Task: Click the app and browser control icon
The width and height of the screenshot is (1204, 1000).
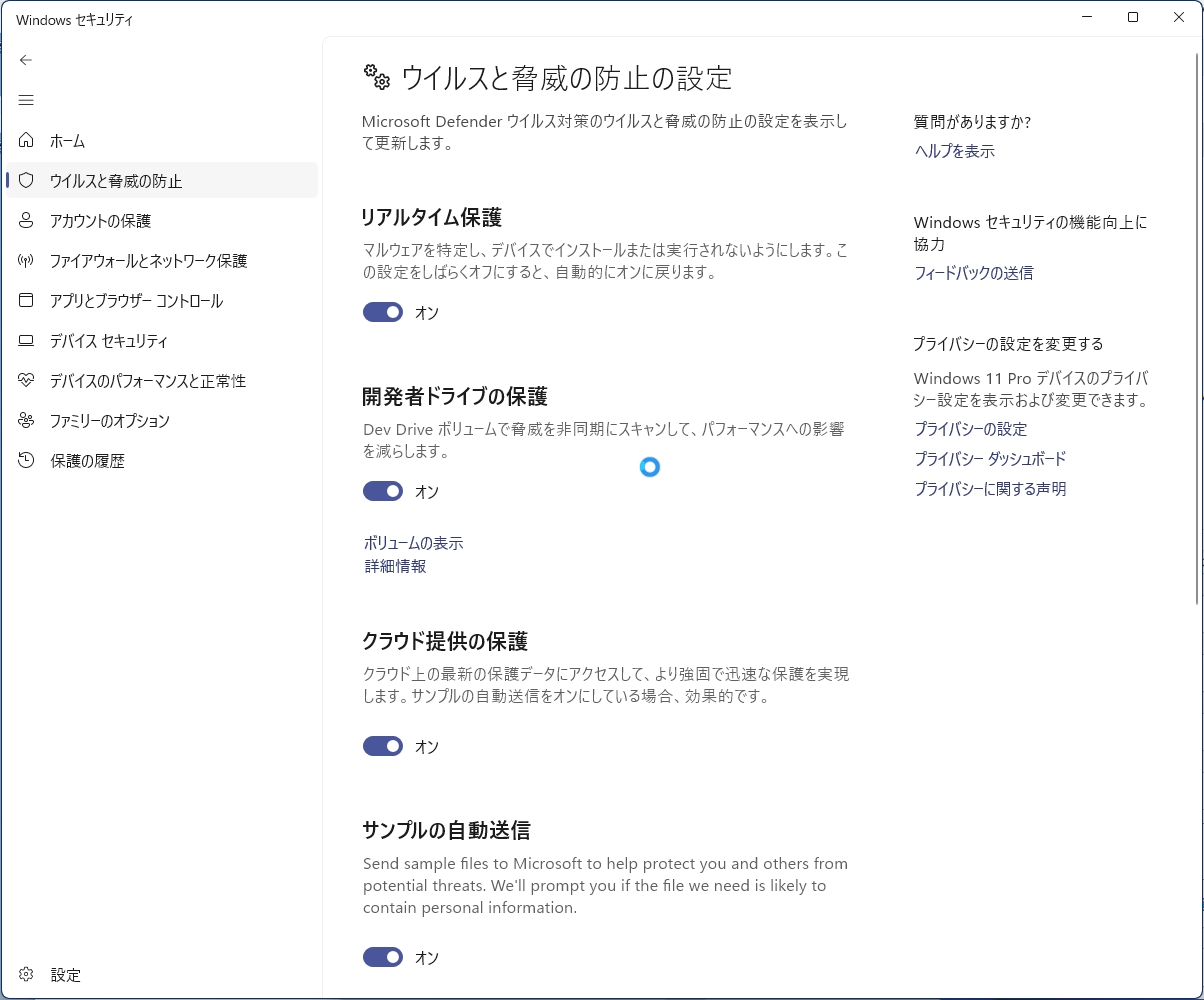Action: coord(26,300)
